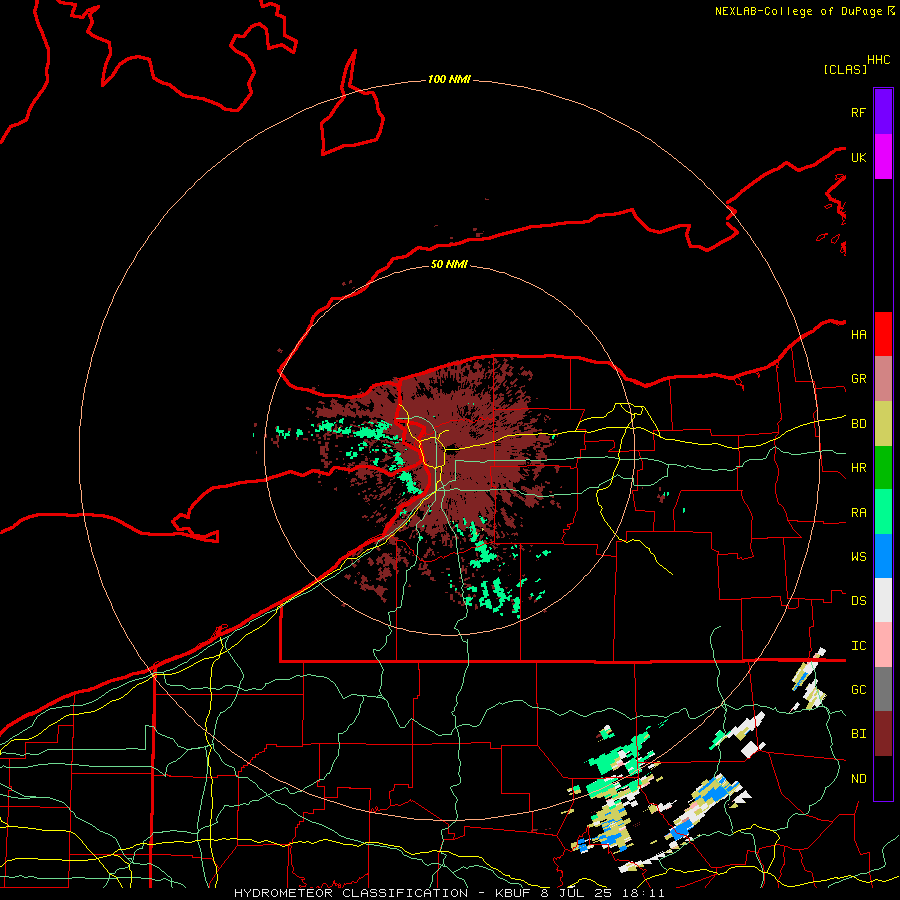The width and height of the screenshot is (900, 900).
Task: Click the WS blue legend swatch
Action: (x=883, y=556)
